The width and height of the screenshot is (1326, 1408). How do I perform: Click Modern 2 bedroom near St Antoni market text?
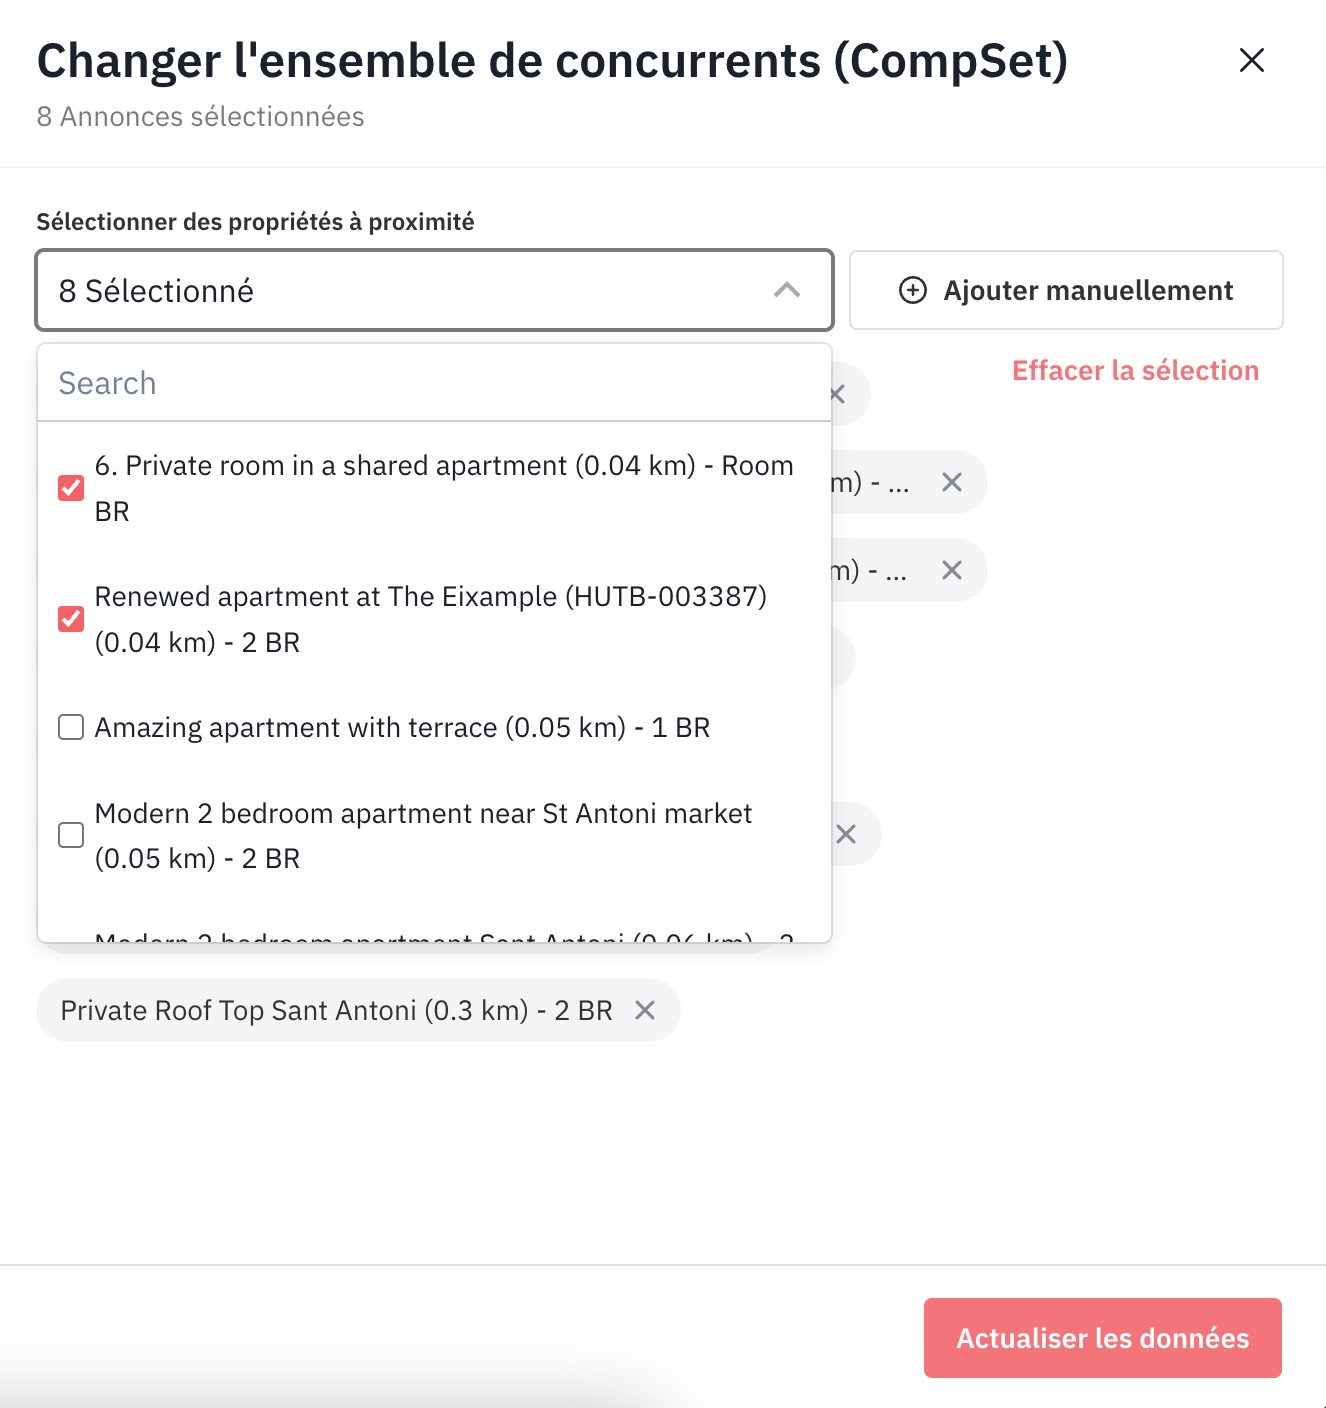click(x=422, y=835)
